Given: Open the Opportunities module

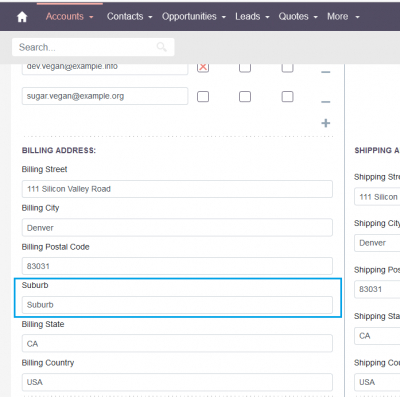Looking at the screenshot, I should pos(189,16).
